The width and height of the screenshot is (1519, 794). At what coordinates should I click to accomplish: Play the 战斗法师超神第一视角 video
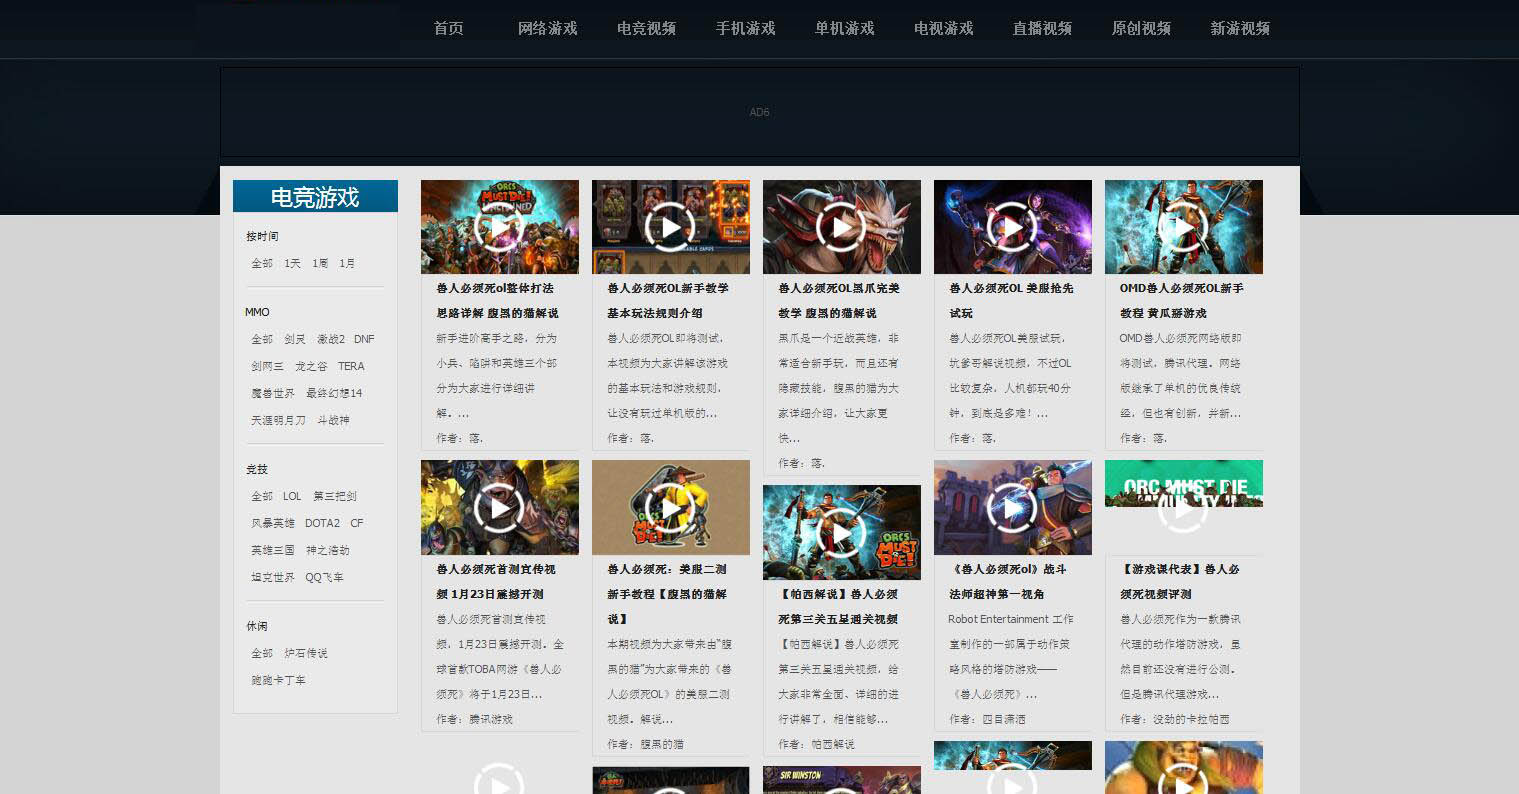tap(1012, 508)
